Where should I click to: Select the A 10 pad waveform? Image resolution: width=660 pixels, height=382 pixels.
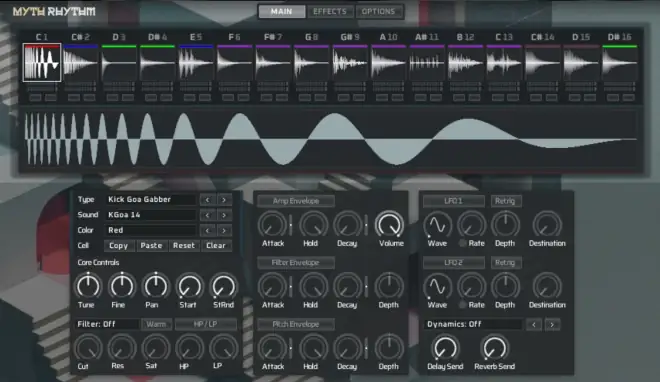coord(389,63)
